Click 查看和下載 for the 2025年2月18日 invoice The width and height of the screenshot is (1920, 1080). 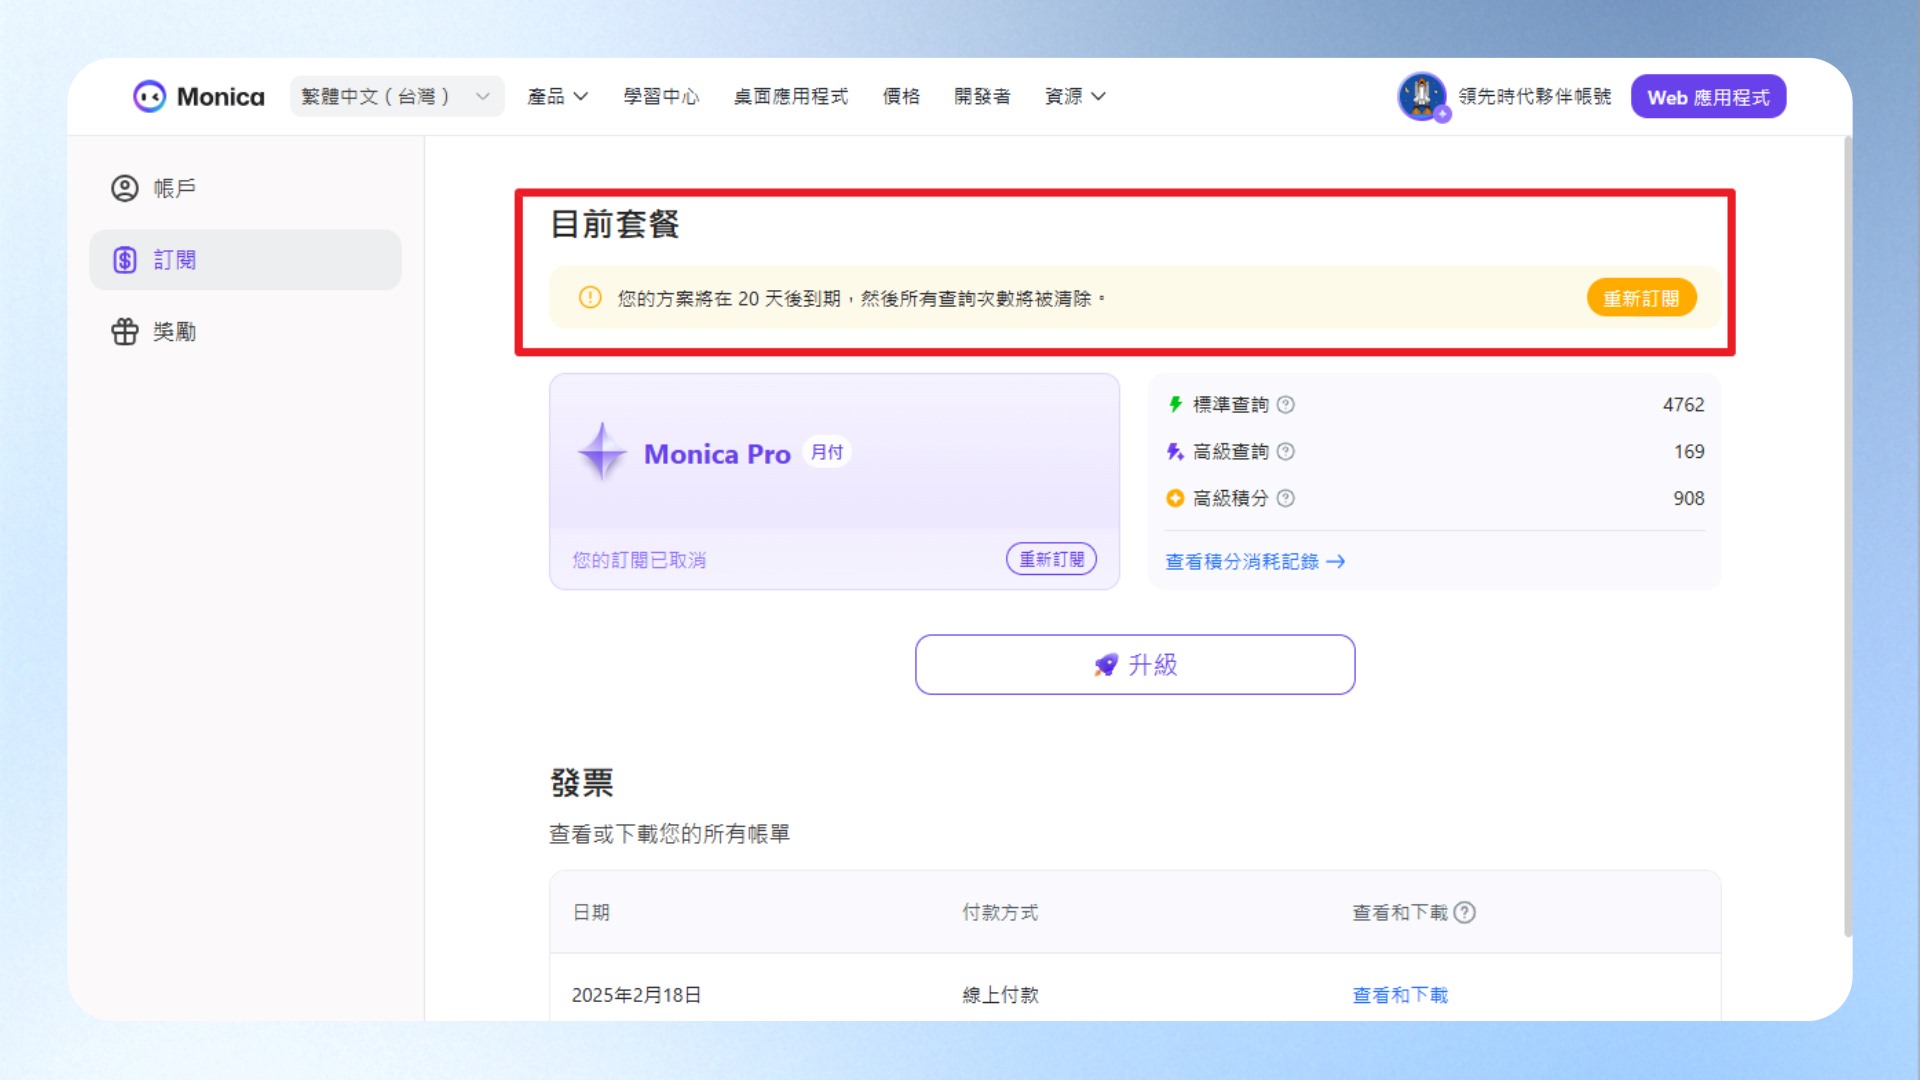[x=1400, y=995]
